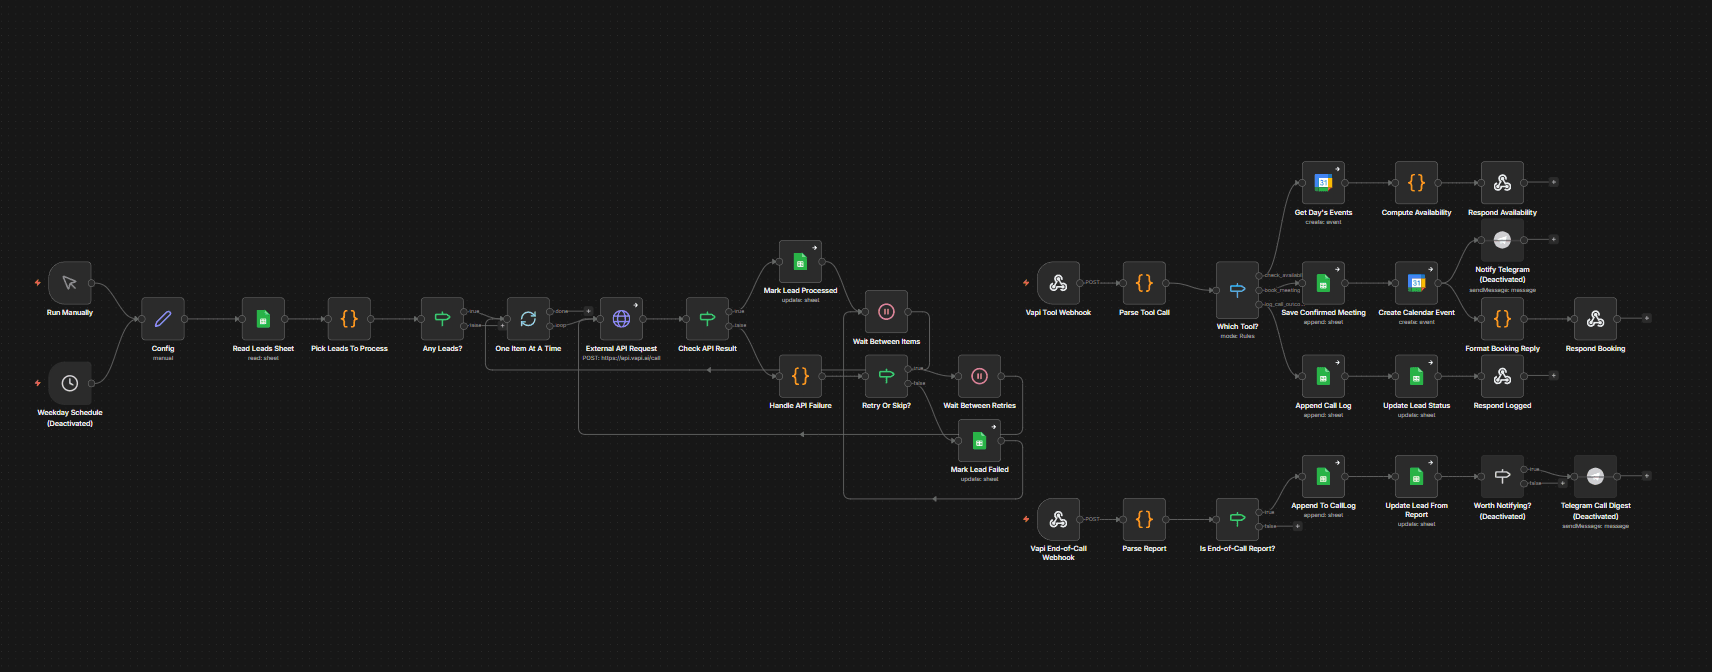Open the Save Confirmed Meeting sheet node
This screenshot has width=1712, height=672.
[x=1323, y=283]
